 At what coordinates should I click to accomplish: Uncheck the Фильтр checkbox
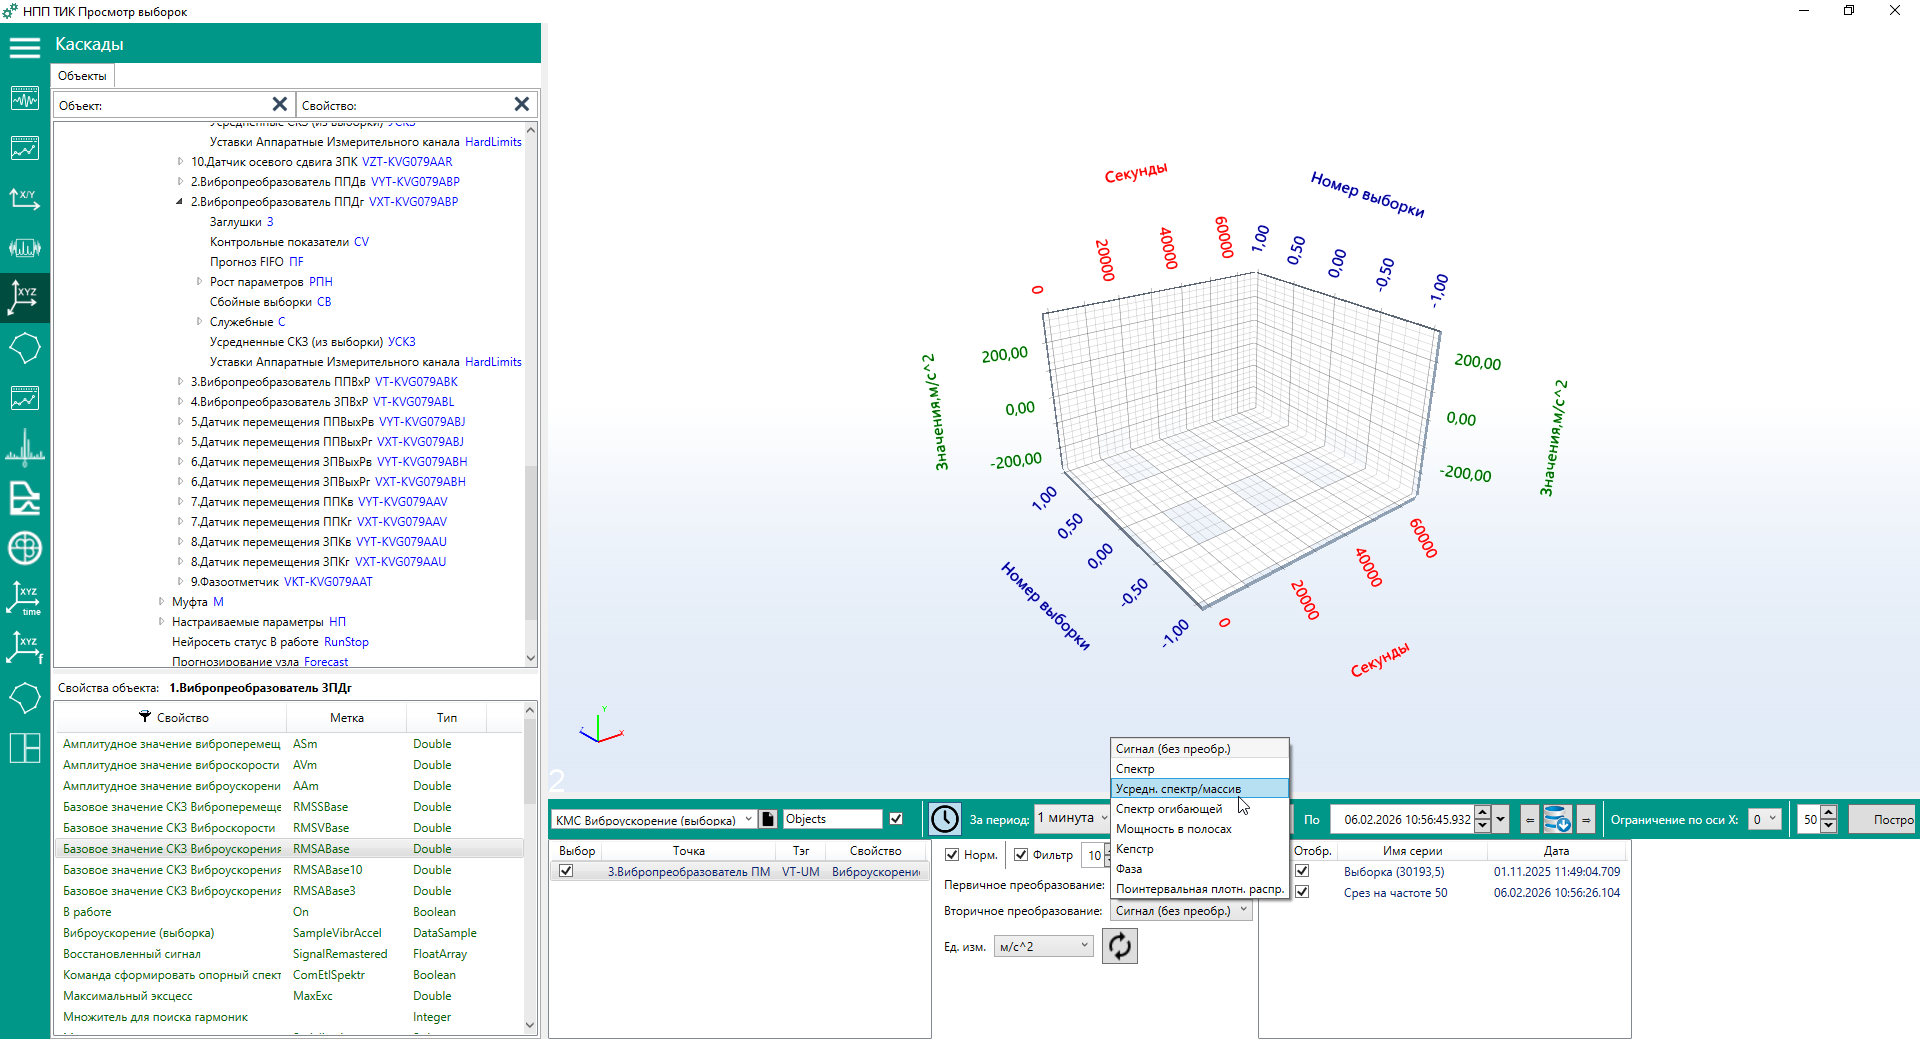point(1021,855)
